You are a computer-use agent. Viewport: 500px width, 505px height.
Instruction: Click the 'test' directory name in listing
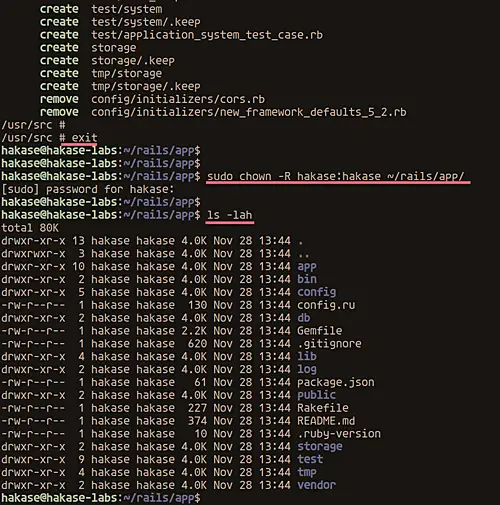(x=310, y=459)
